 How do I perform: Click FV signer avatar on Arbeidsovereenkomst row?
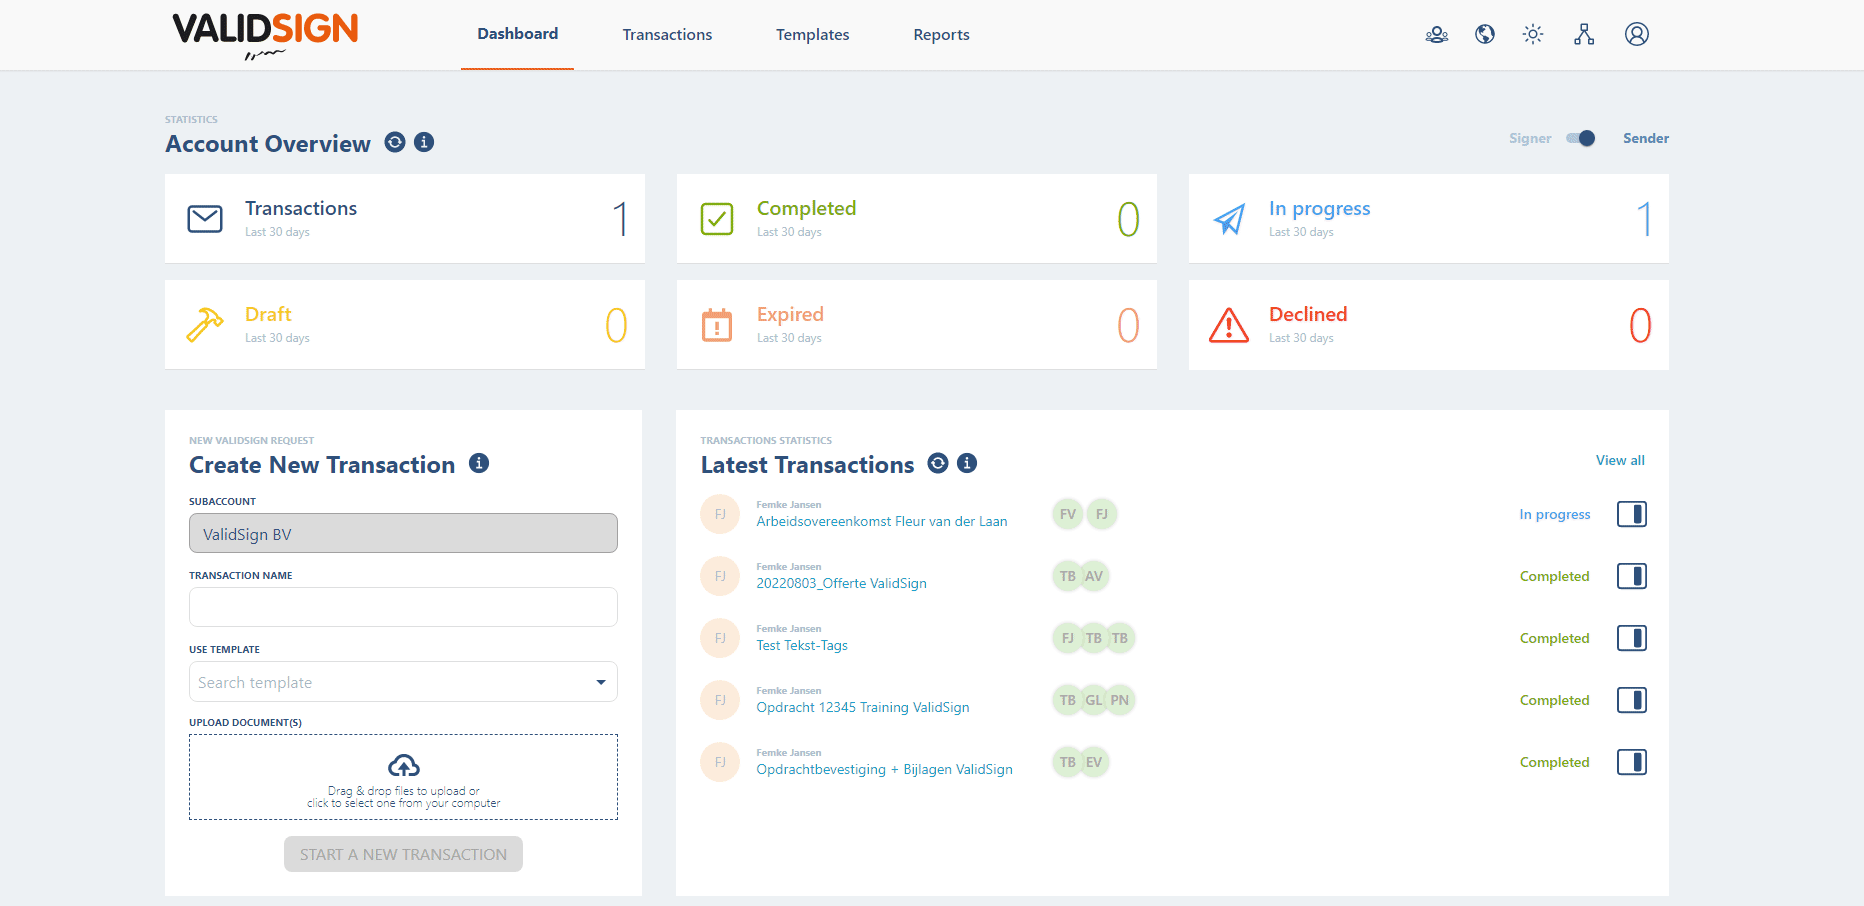[1068, 514]
